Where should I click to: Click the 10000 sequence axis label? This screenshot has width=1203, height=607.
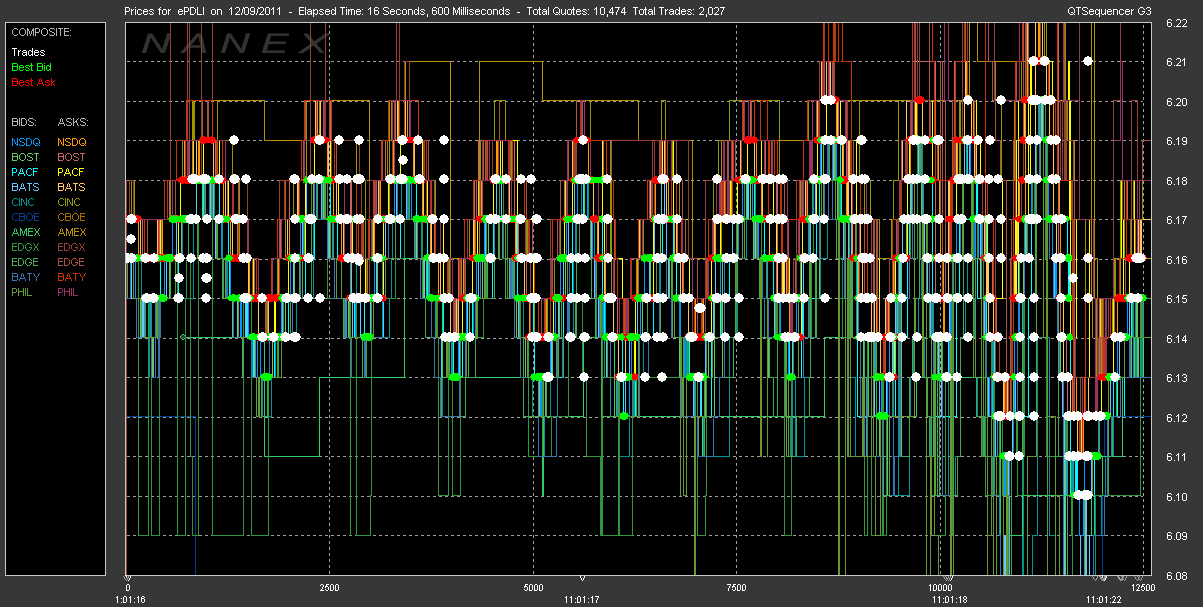click(940, 587)
